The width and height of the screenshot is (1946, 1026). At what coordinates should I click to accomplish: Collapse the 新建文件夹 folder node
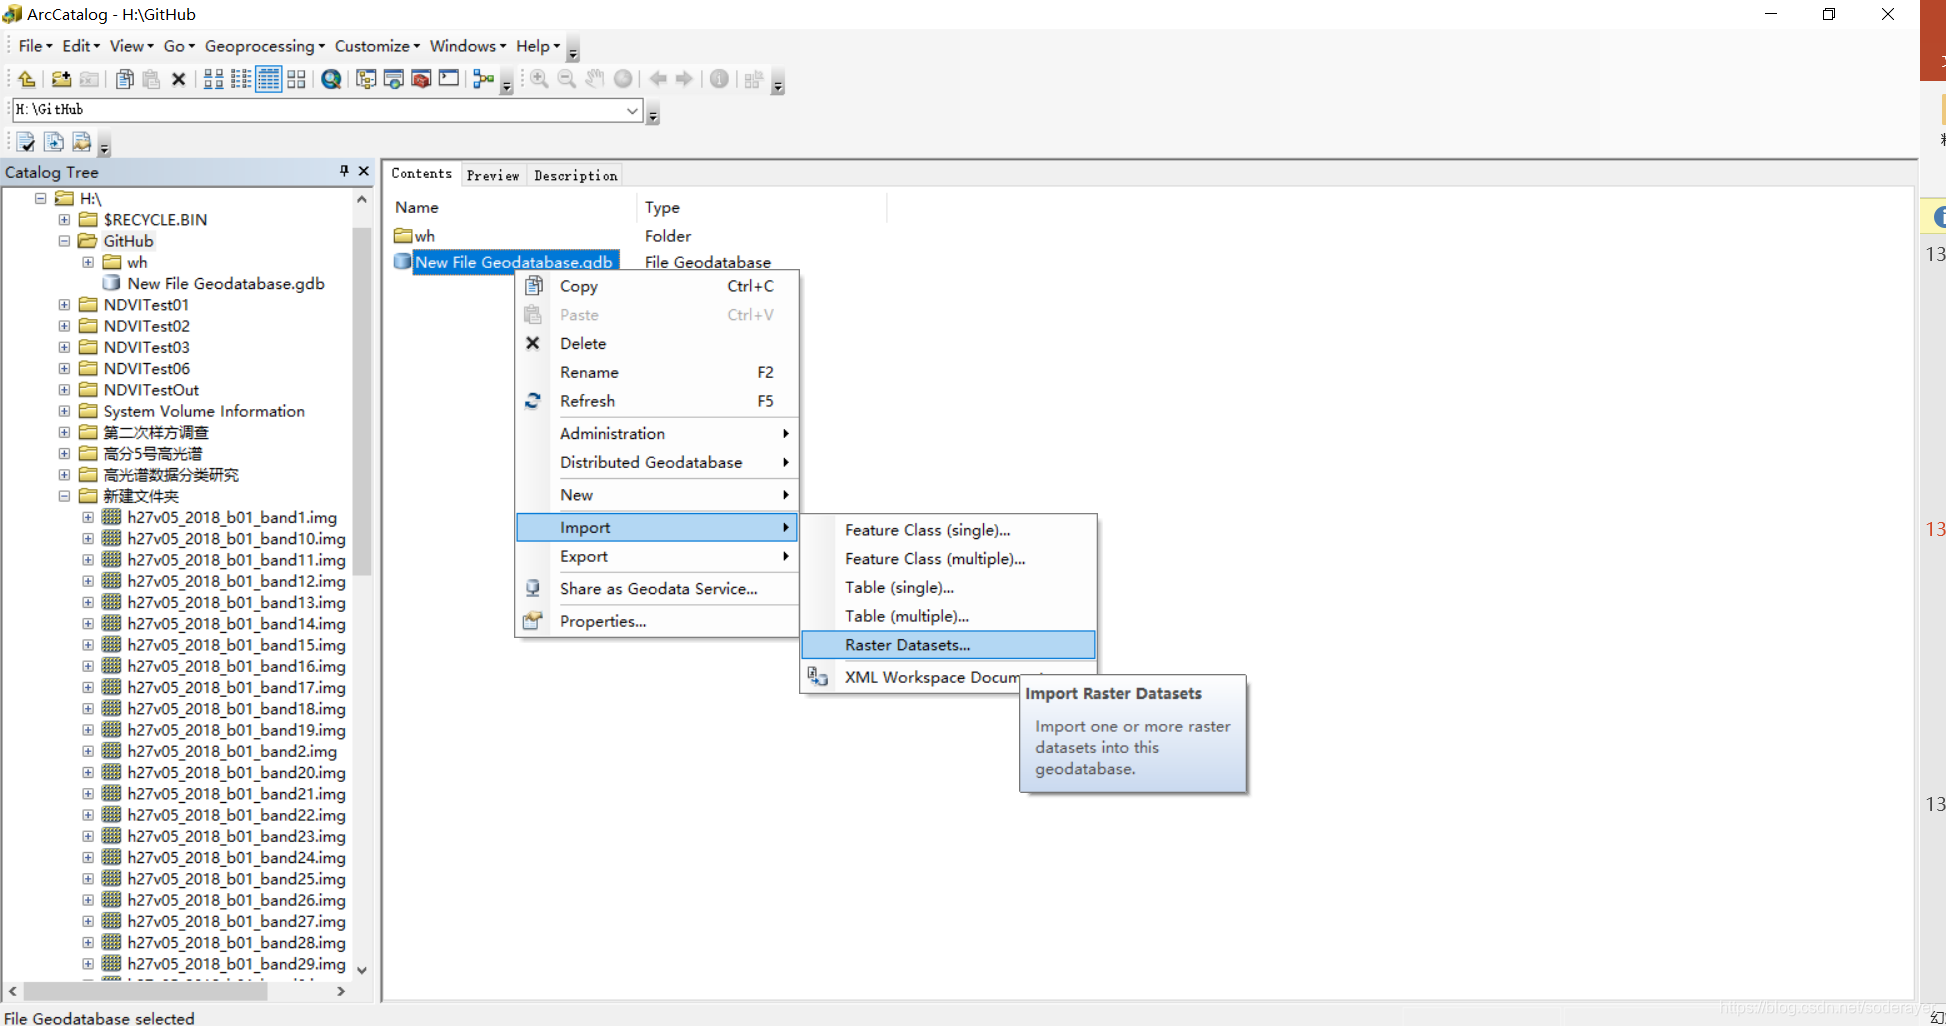click(x=64, y=496)
